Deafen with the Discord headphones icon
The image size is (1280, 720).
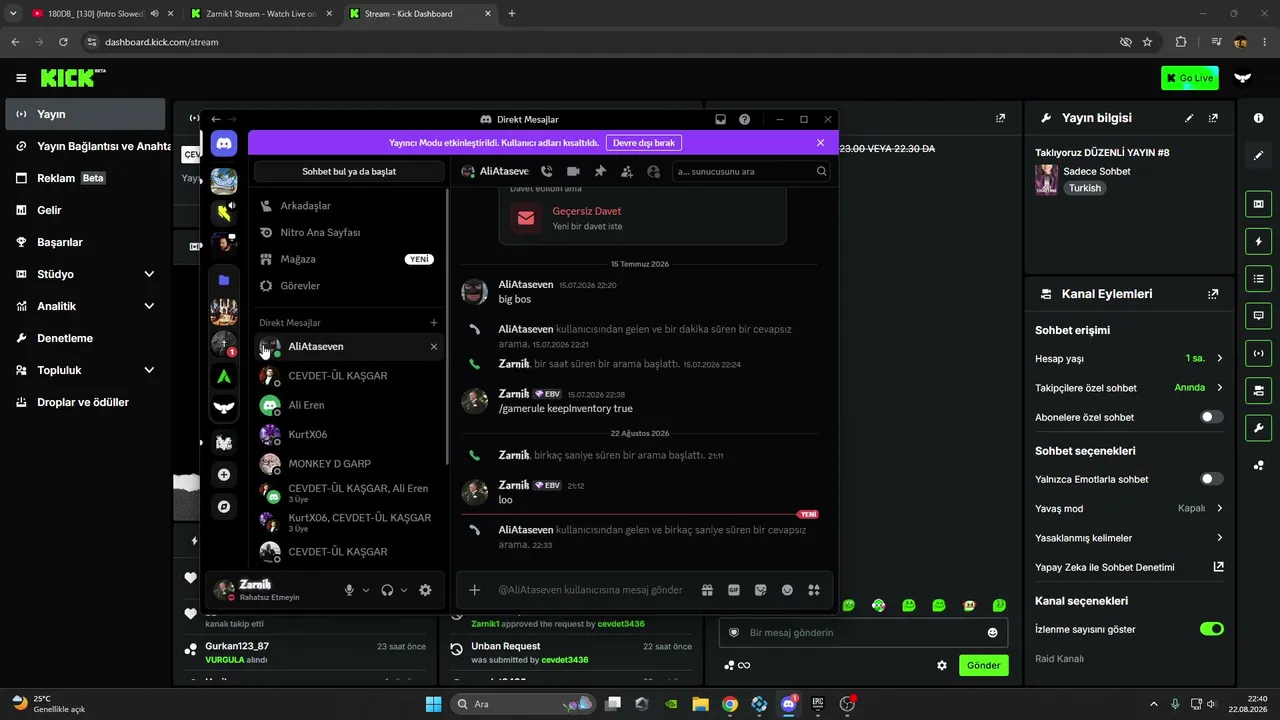point(387,590)
